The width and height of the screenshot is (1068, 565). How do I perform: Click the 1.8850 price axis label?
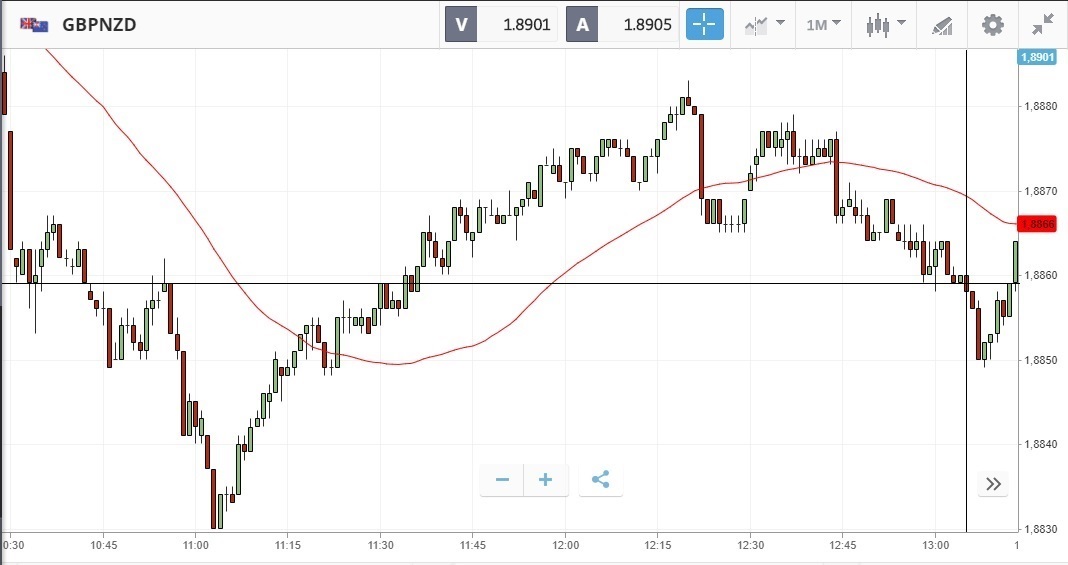click(1040, 360)
